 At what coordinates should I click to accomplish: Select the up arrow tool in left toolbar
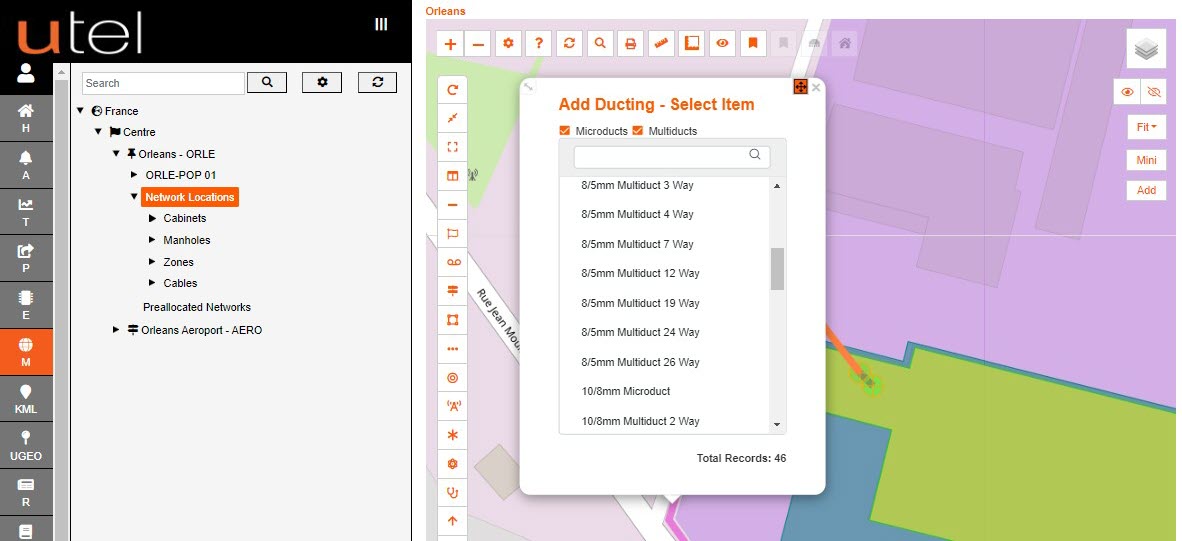tap(452, 521)
